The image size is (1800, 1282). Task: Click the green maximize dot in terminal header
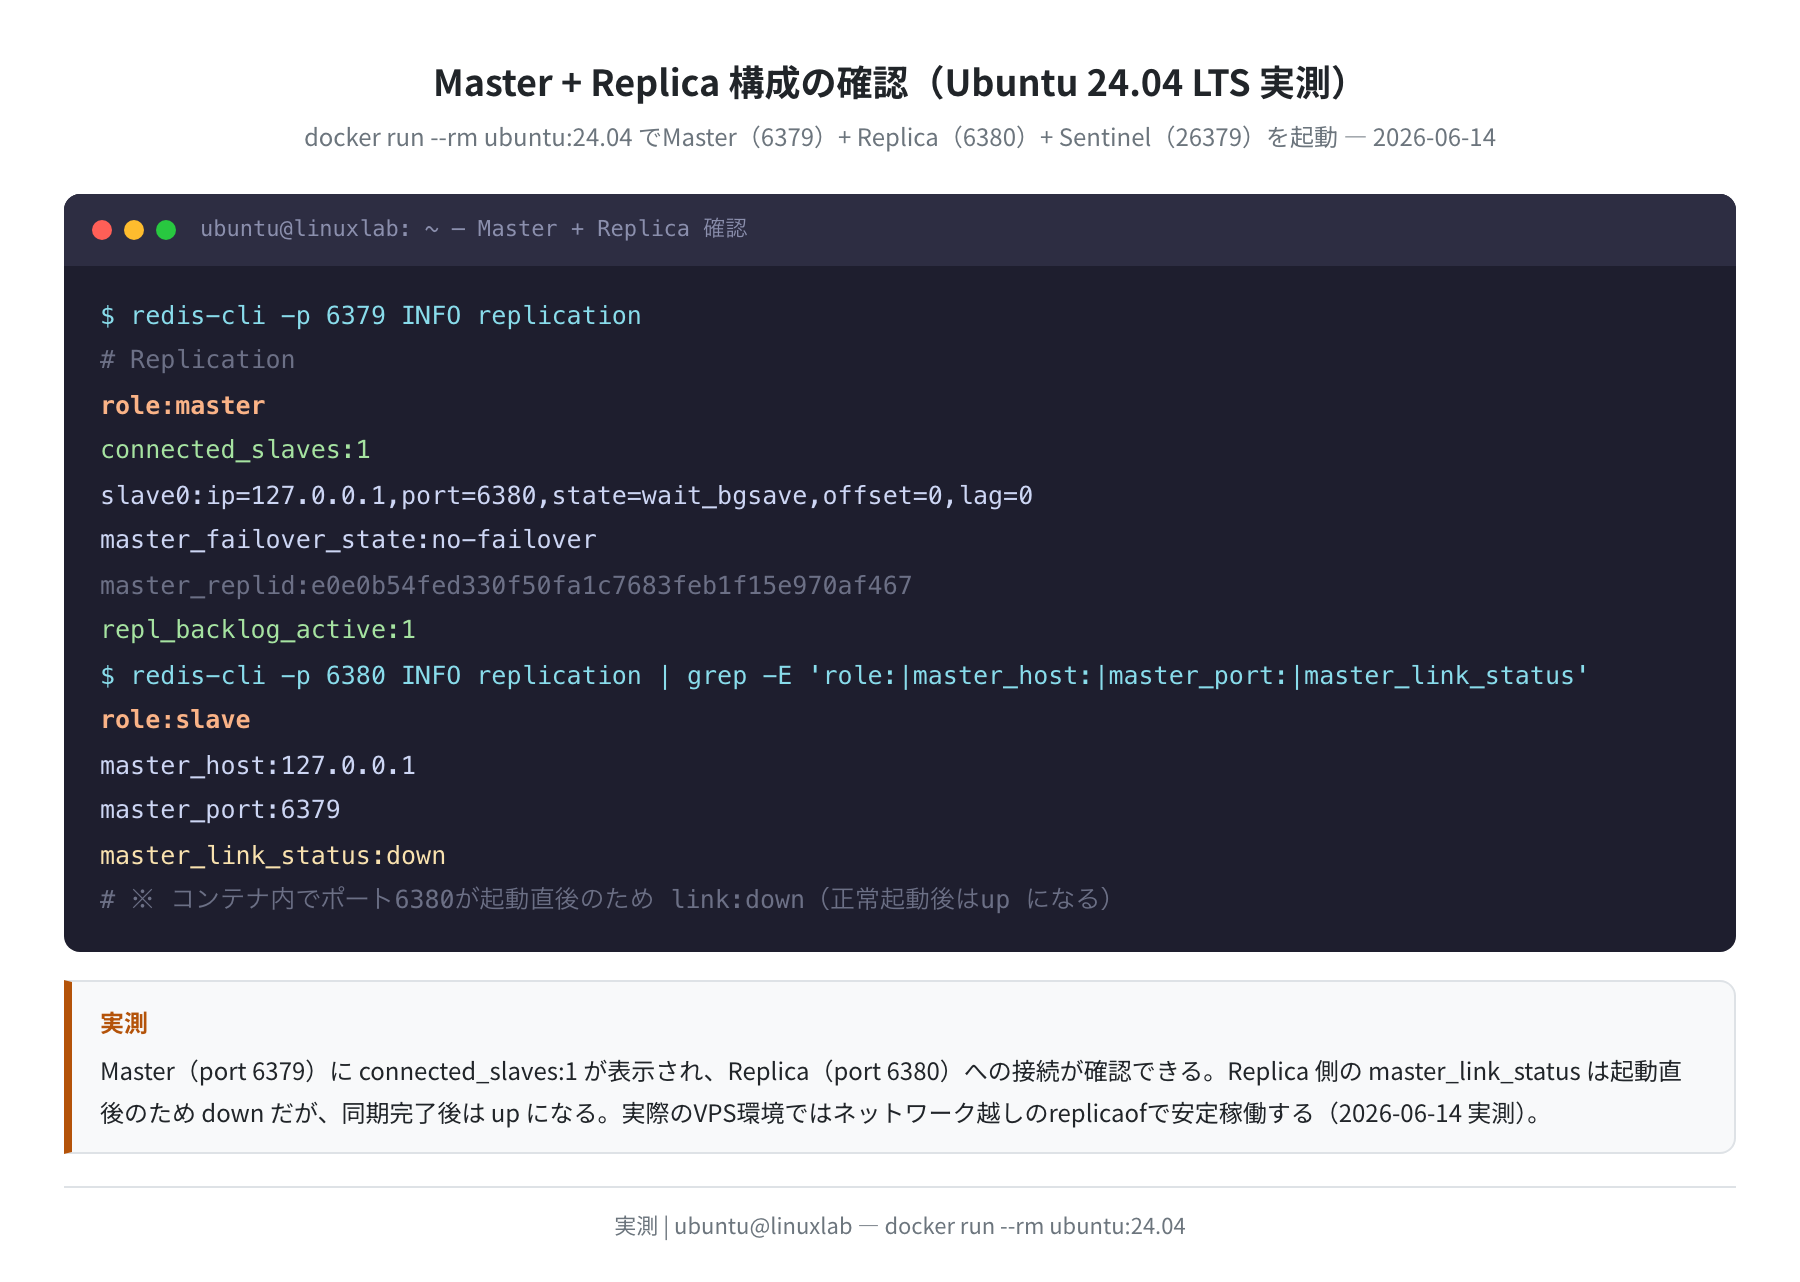166,230
